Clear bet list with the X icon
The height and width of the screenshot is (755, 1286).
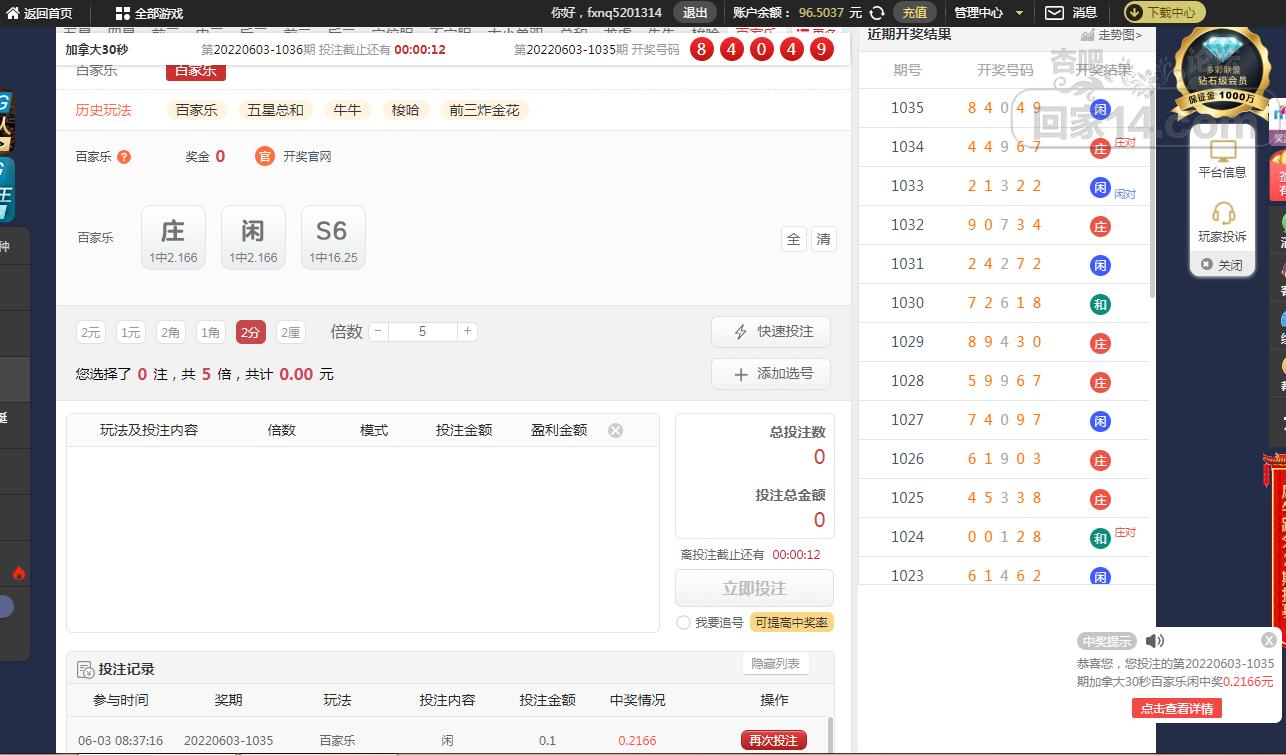coord(616,430)
